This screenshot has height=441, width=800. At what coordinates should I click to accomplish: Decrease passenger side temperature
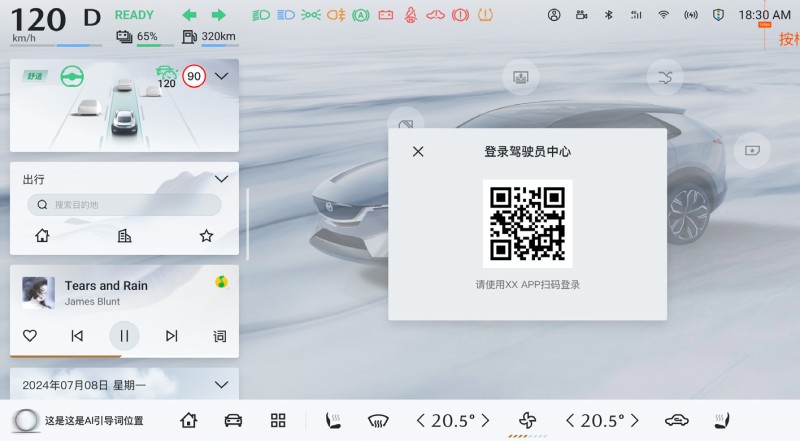pos(570,421)
